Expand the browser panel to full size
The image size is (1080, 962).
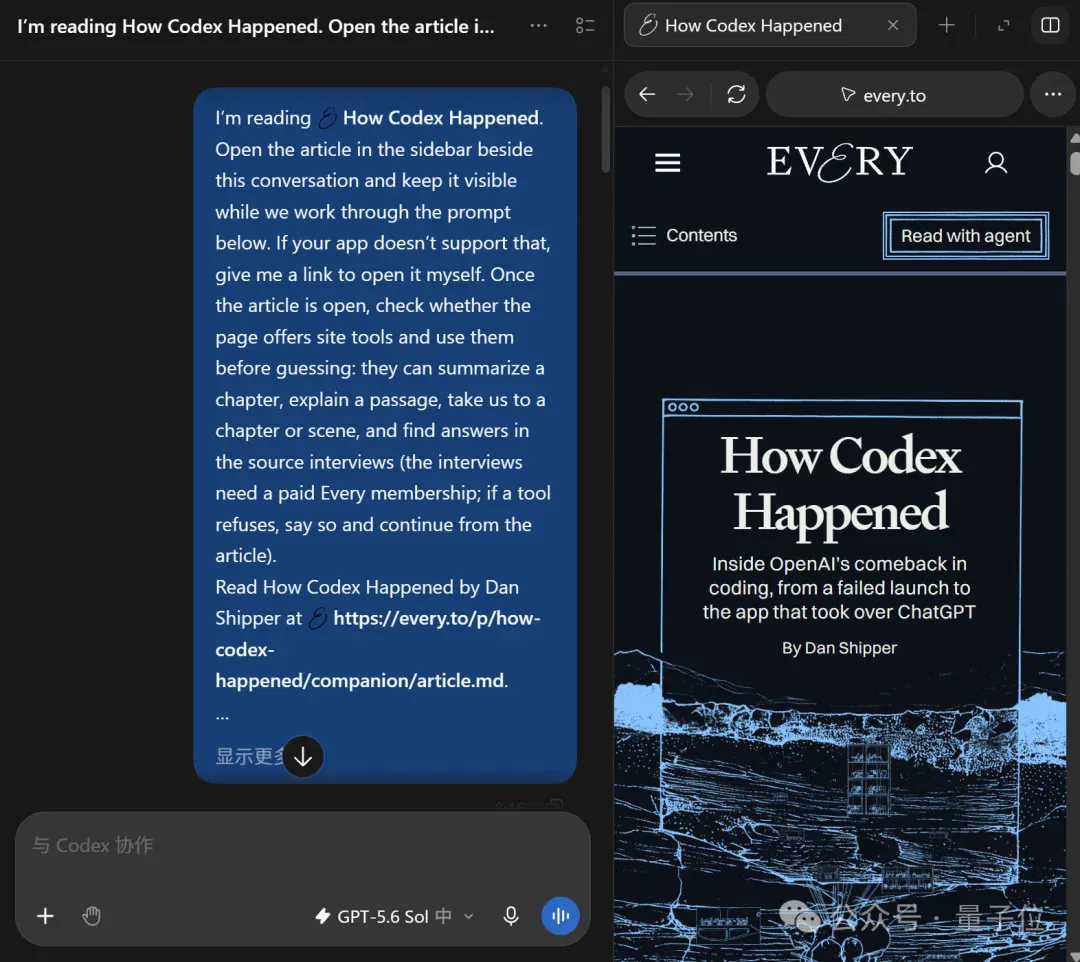click(1004, 25)
